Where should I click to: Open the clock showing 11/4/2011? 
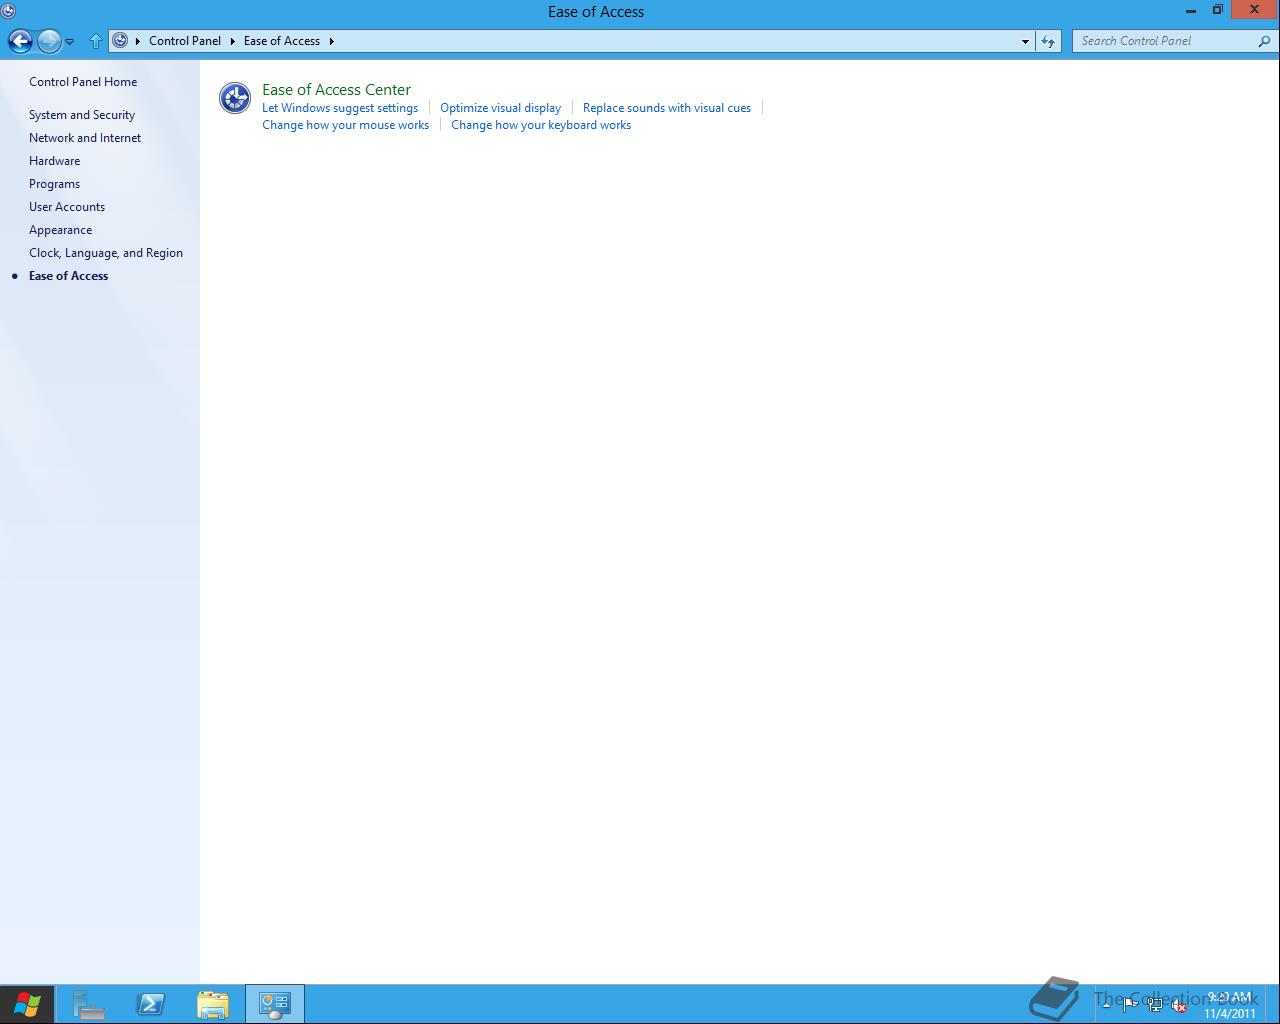click(x=1230, y=1005)
